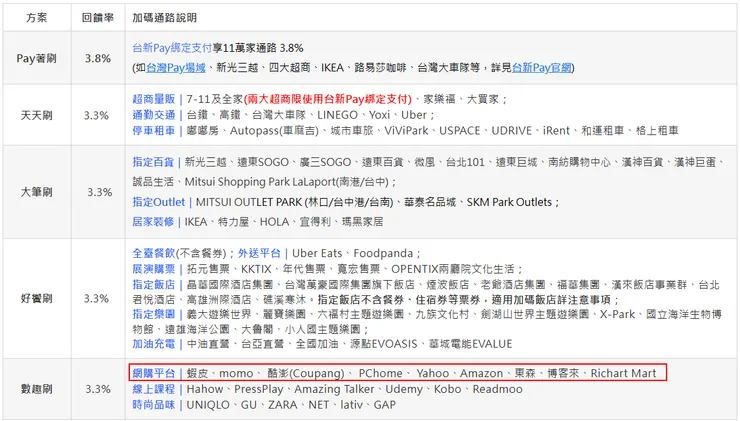The height and width of the screenshot is (421, 740).
Task: Click Udemy in the 線上課程 line
Action: pos(404,389)
